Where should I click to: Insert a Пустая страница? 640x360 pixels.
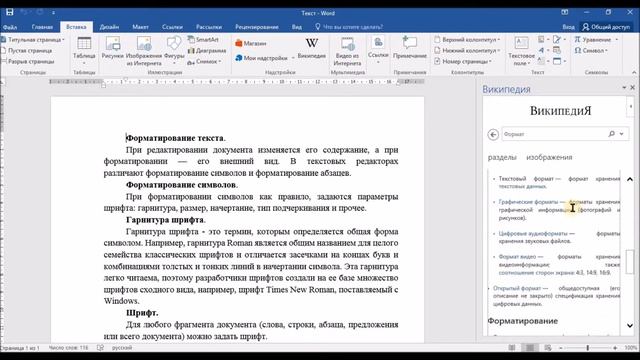coord(27,51)
